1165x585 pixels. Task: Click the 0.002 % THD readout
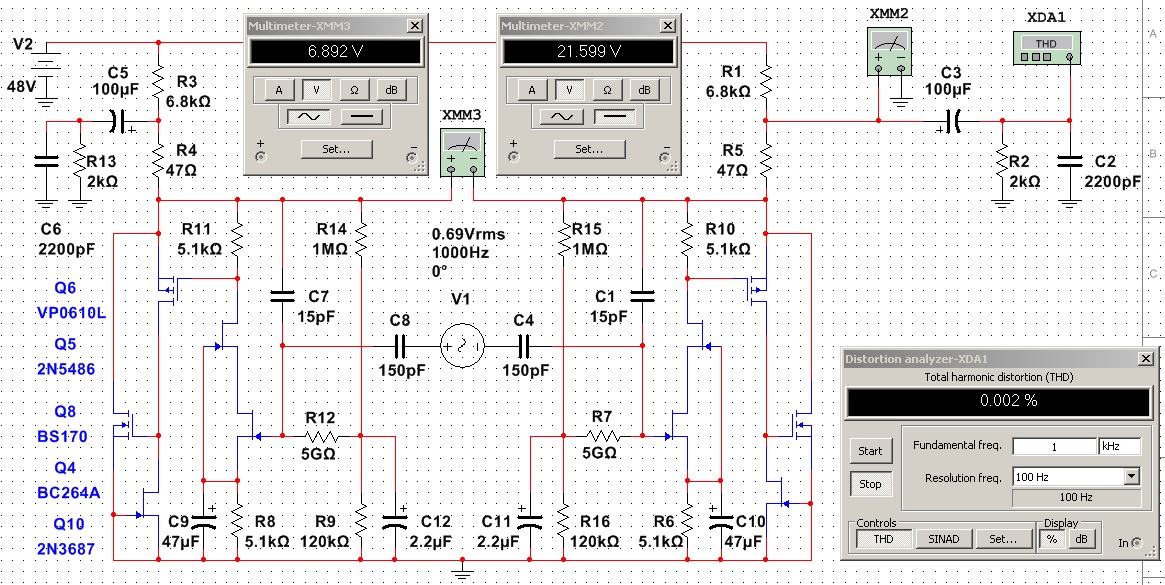tap(999, 401)
